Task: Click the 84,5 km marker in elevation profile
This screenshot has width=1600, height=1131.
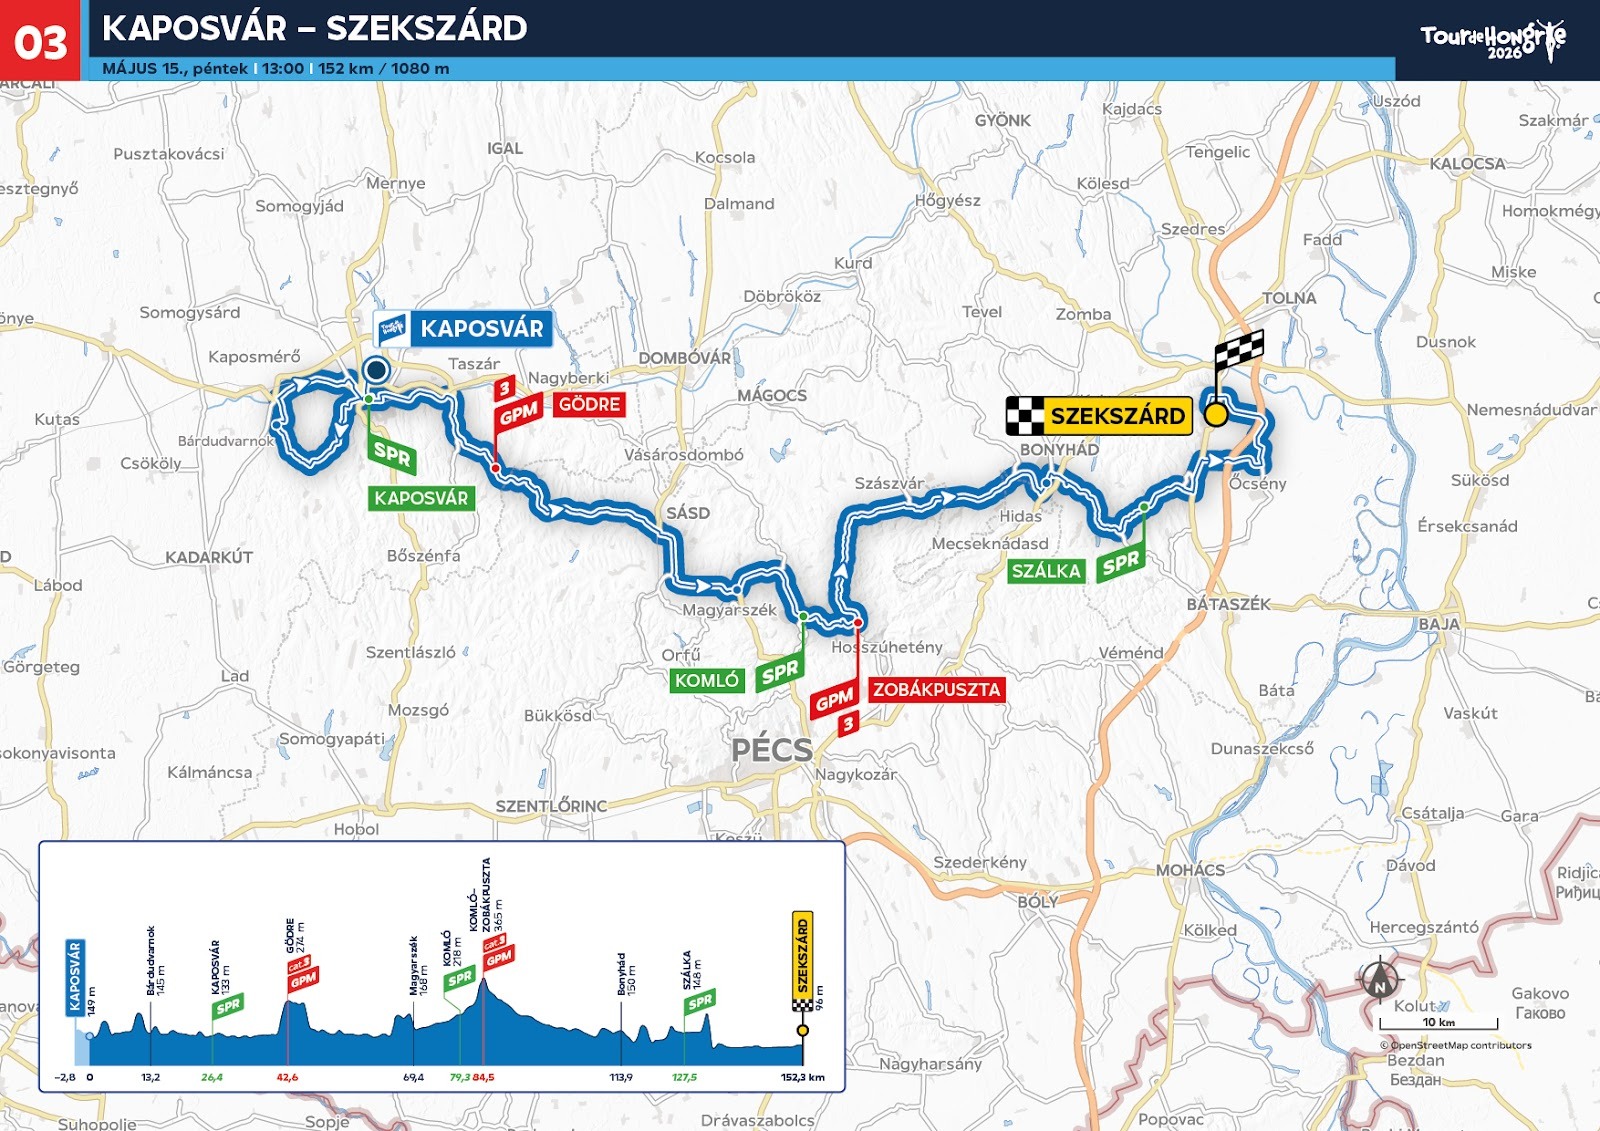Action: click(x=483, y=1077)
